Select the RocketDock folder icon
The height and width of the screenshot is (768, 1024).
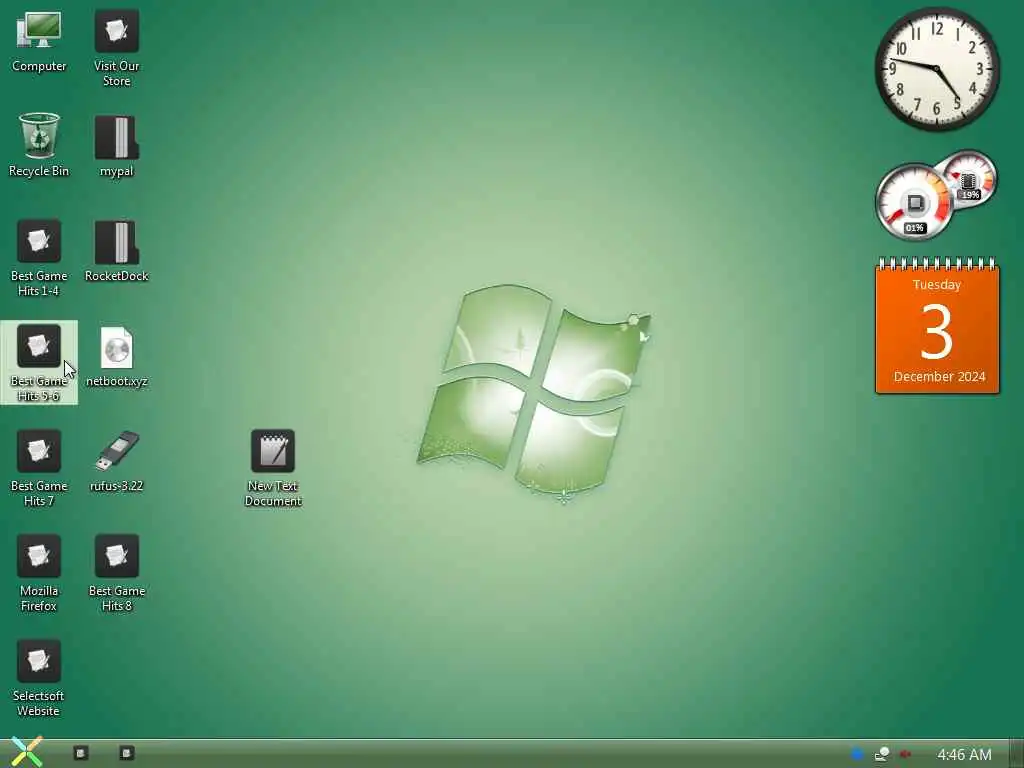coord(116,251)
